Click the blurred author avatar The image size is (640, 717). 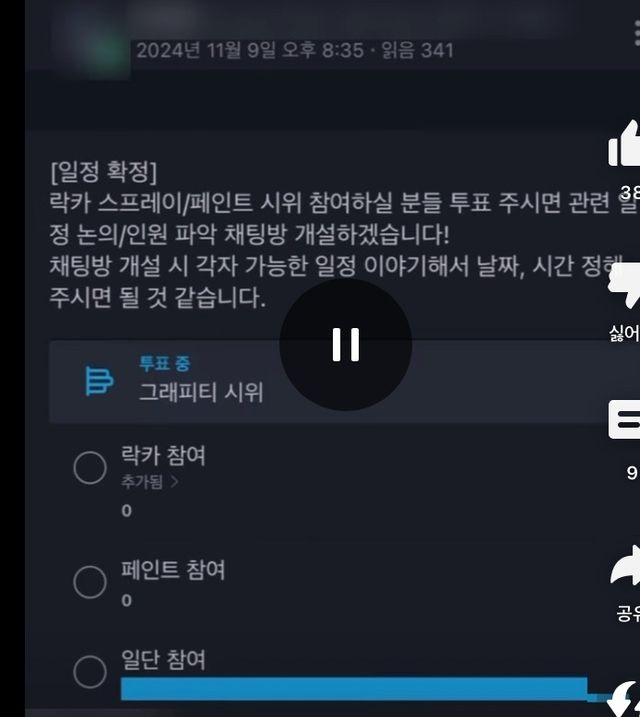106,54
